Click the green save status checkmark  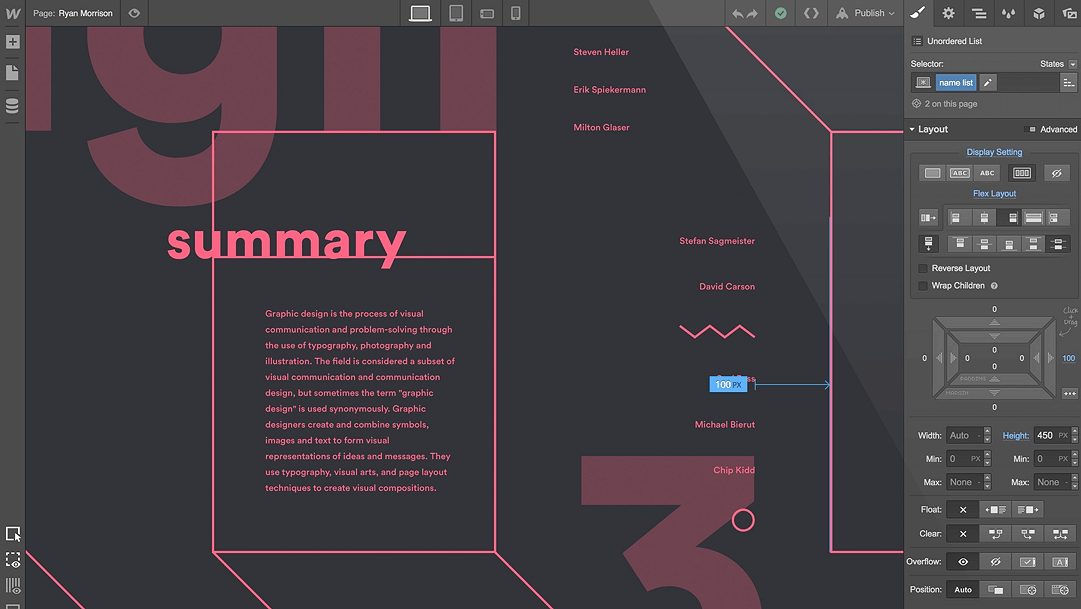[780, 13]
